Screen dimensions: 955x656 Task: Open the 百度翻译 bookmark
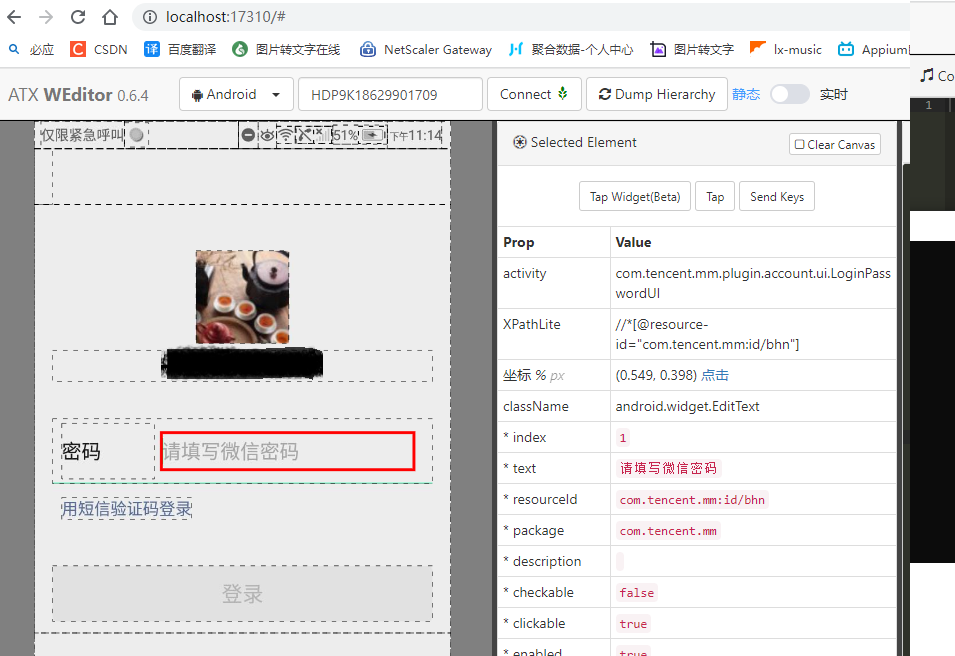tap(180, 49)
